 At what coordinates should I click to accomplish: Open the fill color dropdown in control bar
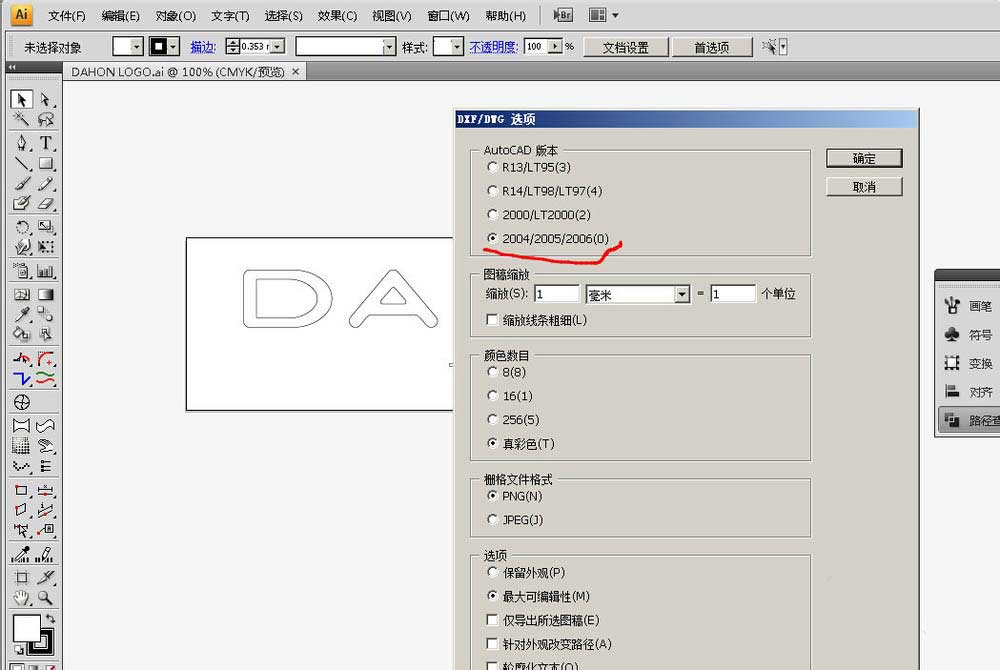tap(136, 47)
